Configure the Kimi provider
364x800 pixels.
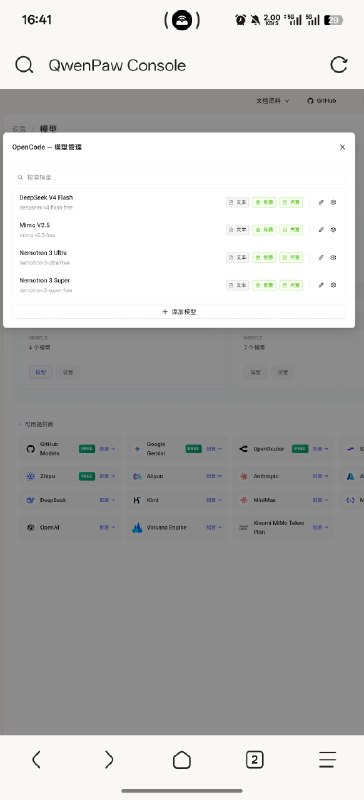coord(214,500)
